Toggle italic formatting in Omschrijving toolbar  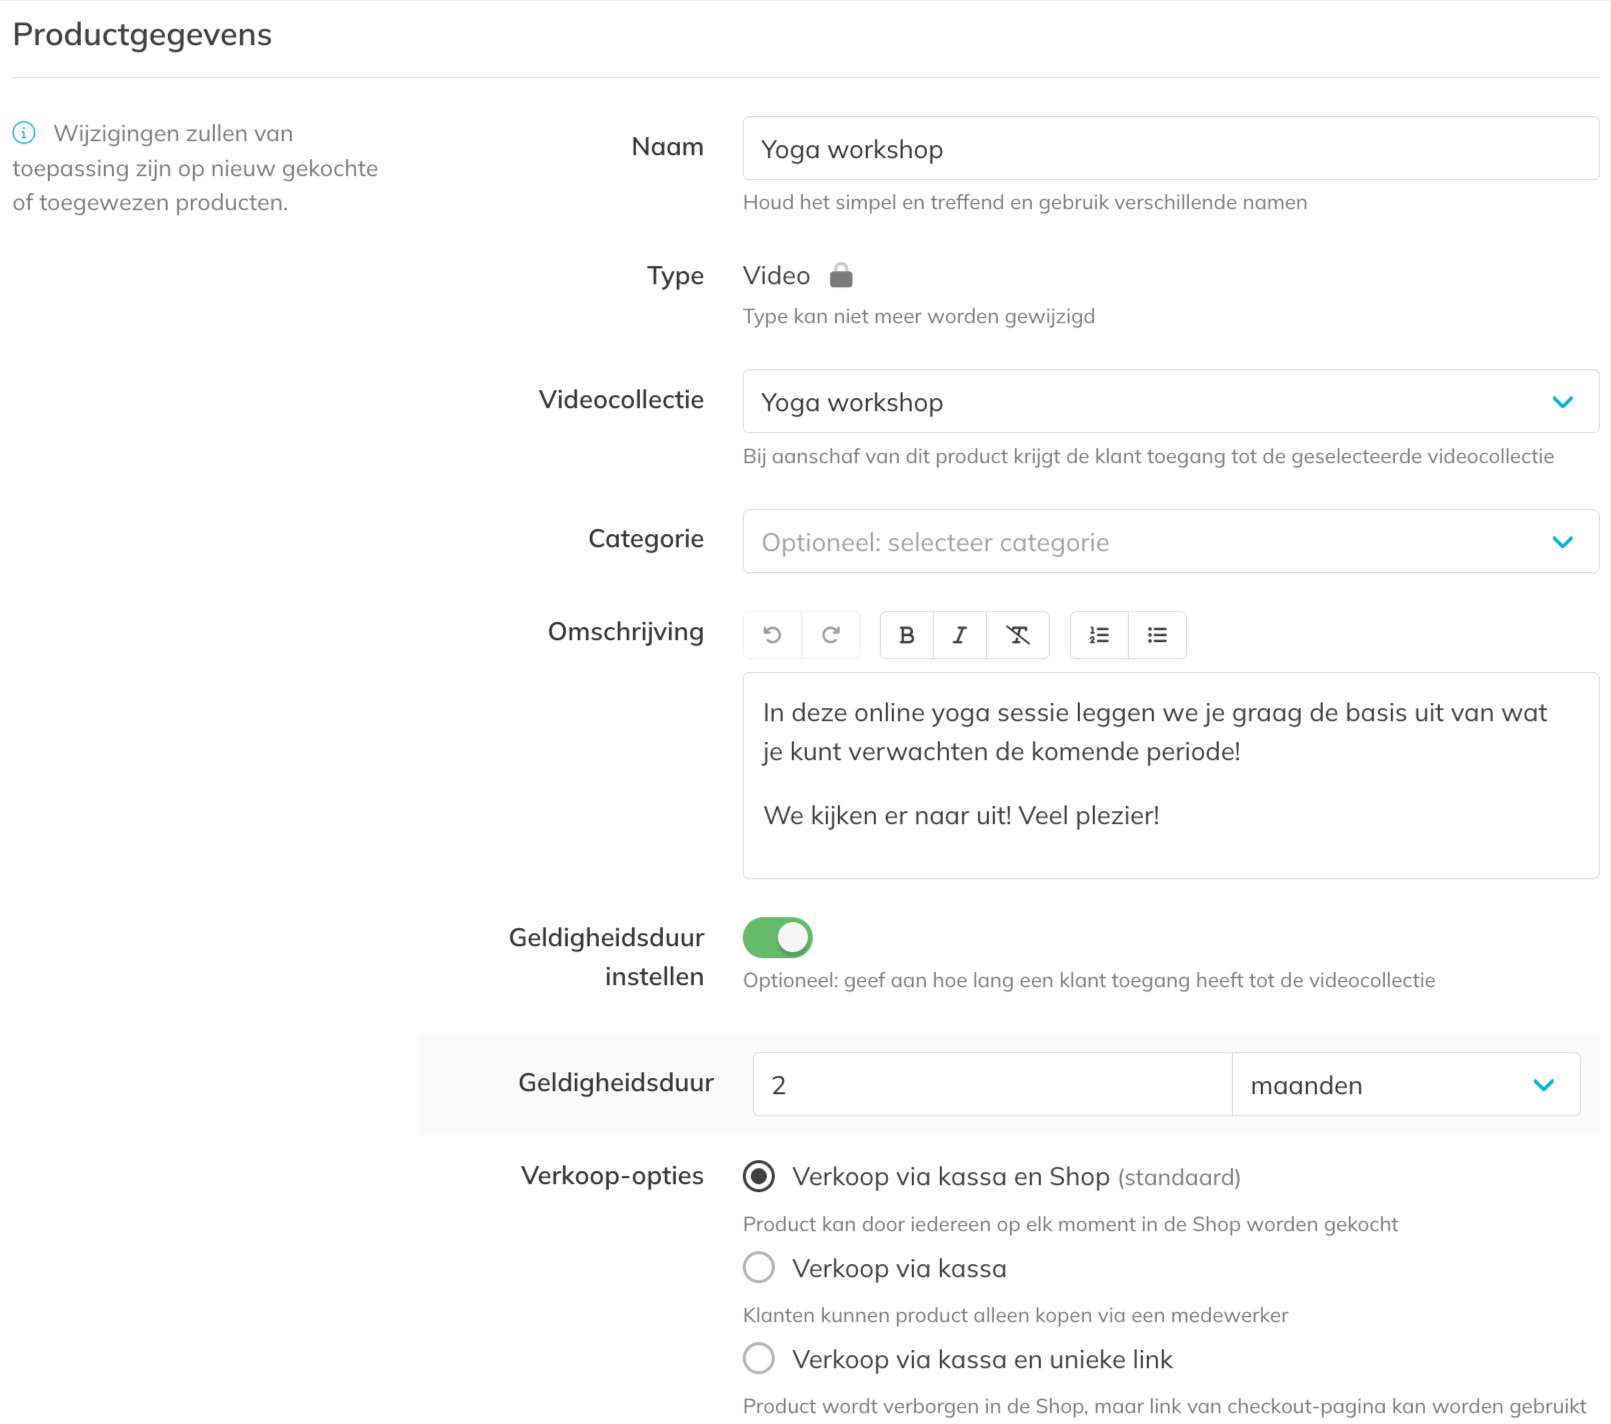tap(960, 635)
